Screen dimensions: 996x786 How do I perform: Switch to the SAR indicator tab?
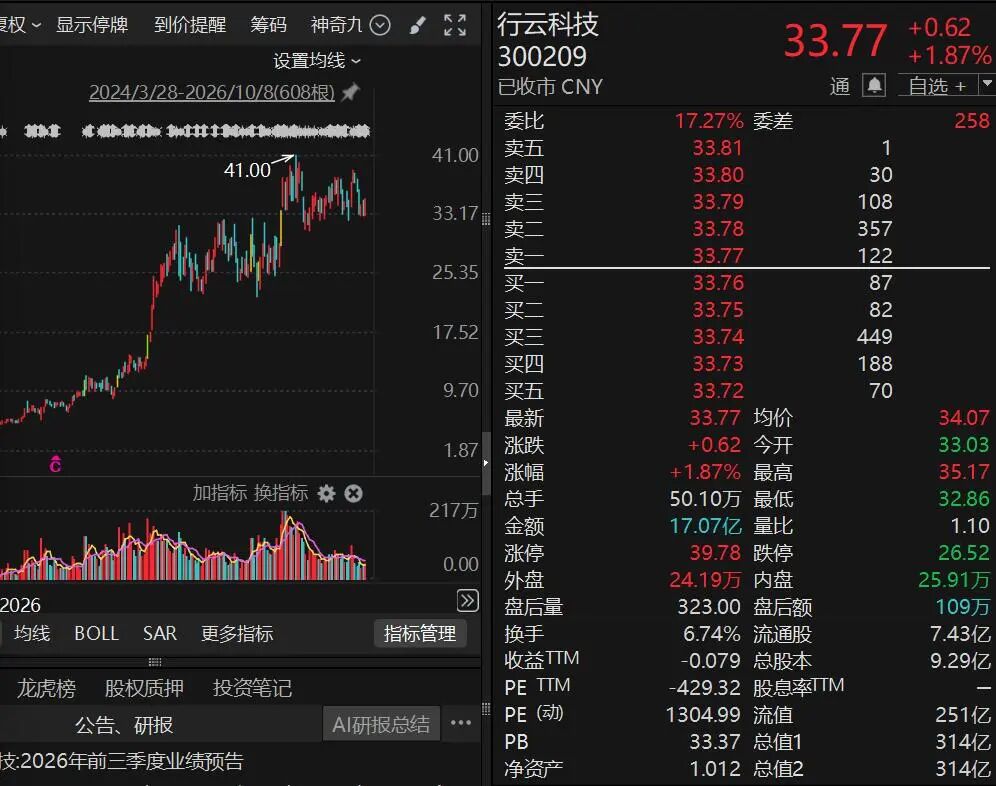(159, 633)
